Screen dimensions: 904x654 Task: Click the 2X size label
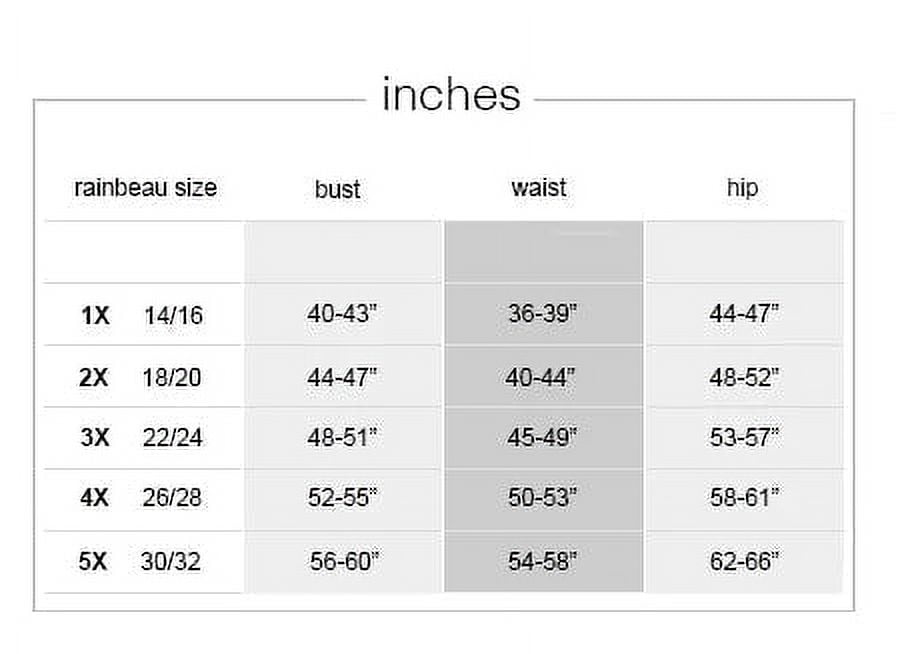coord(94,378)
